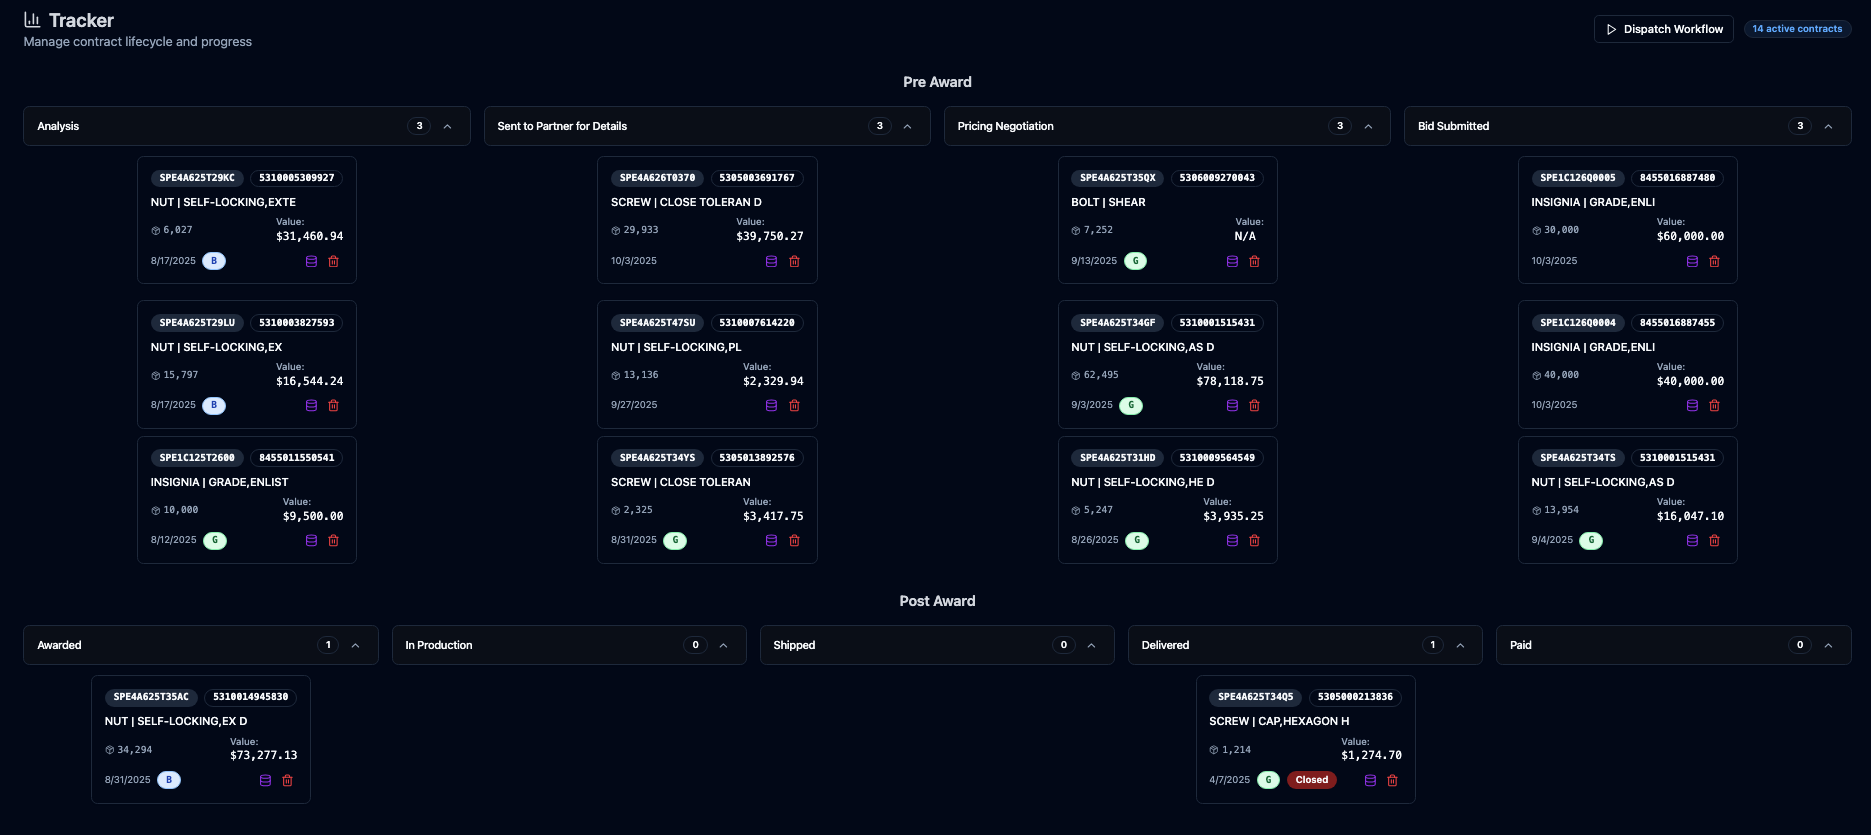Click title SCREW | CAP,HEXAGON H

[1279, 721]
